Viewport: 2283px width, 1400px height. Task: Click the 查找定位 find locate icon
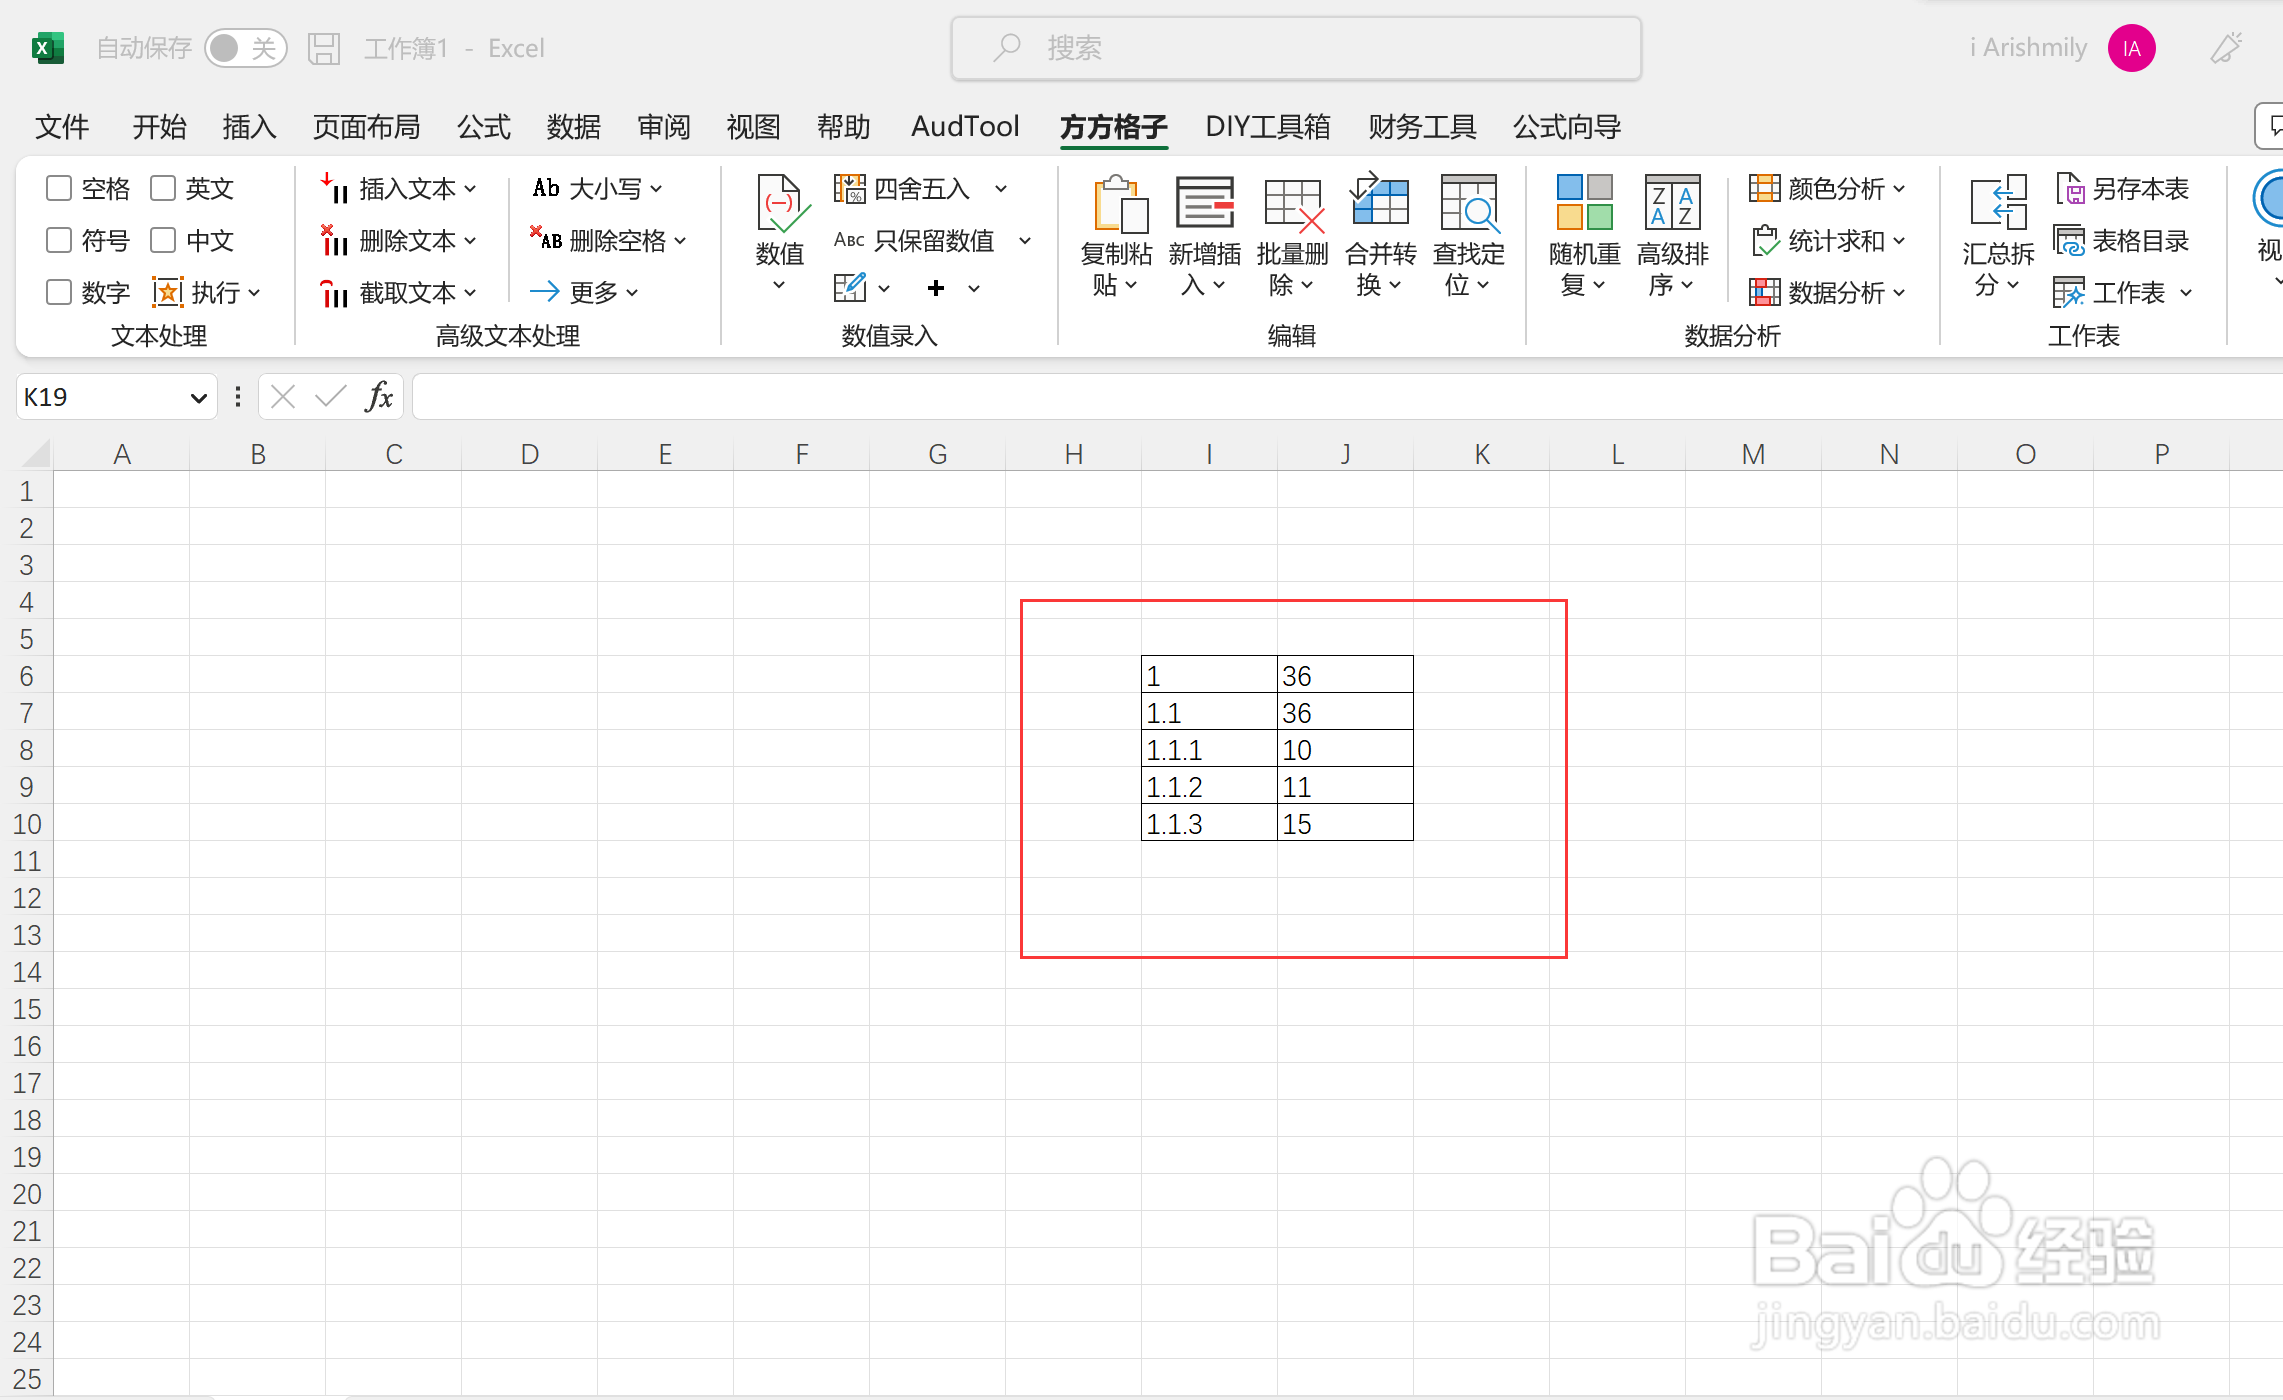[1469, 203]
